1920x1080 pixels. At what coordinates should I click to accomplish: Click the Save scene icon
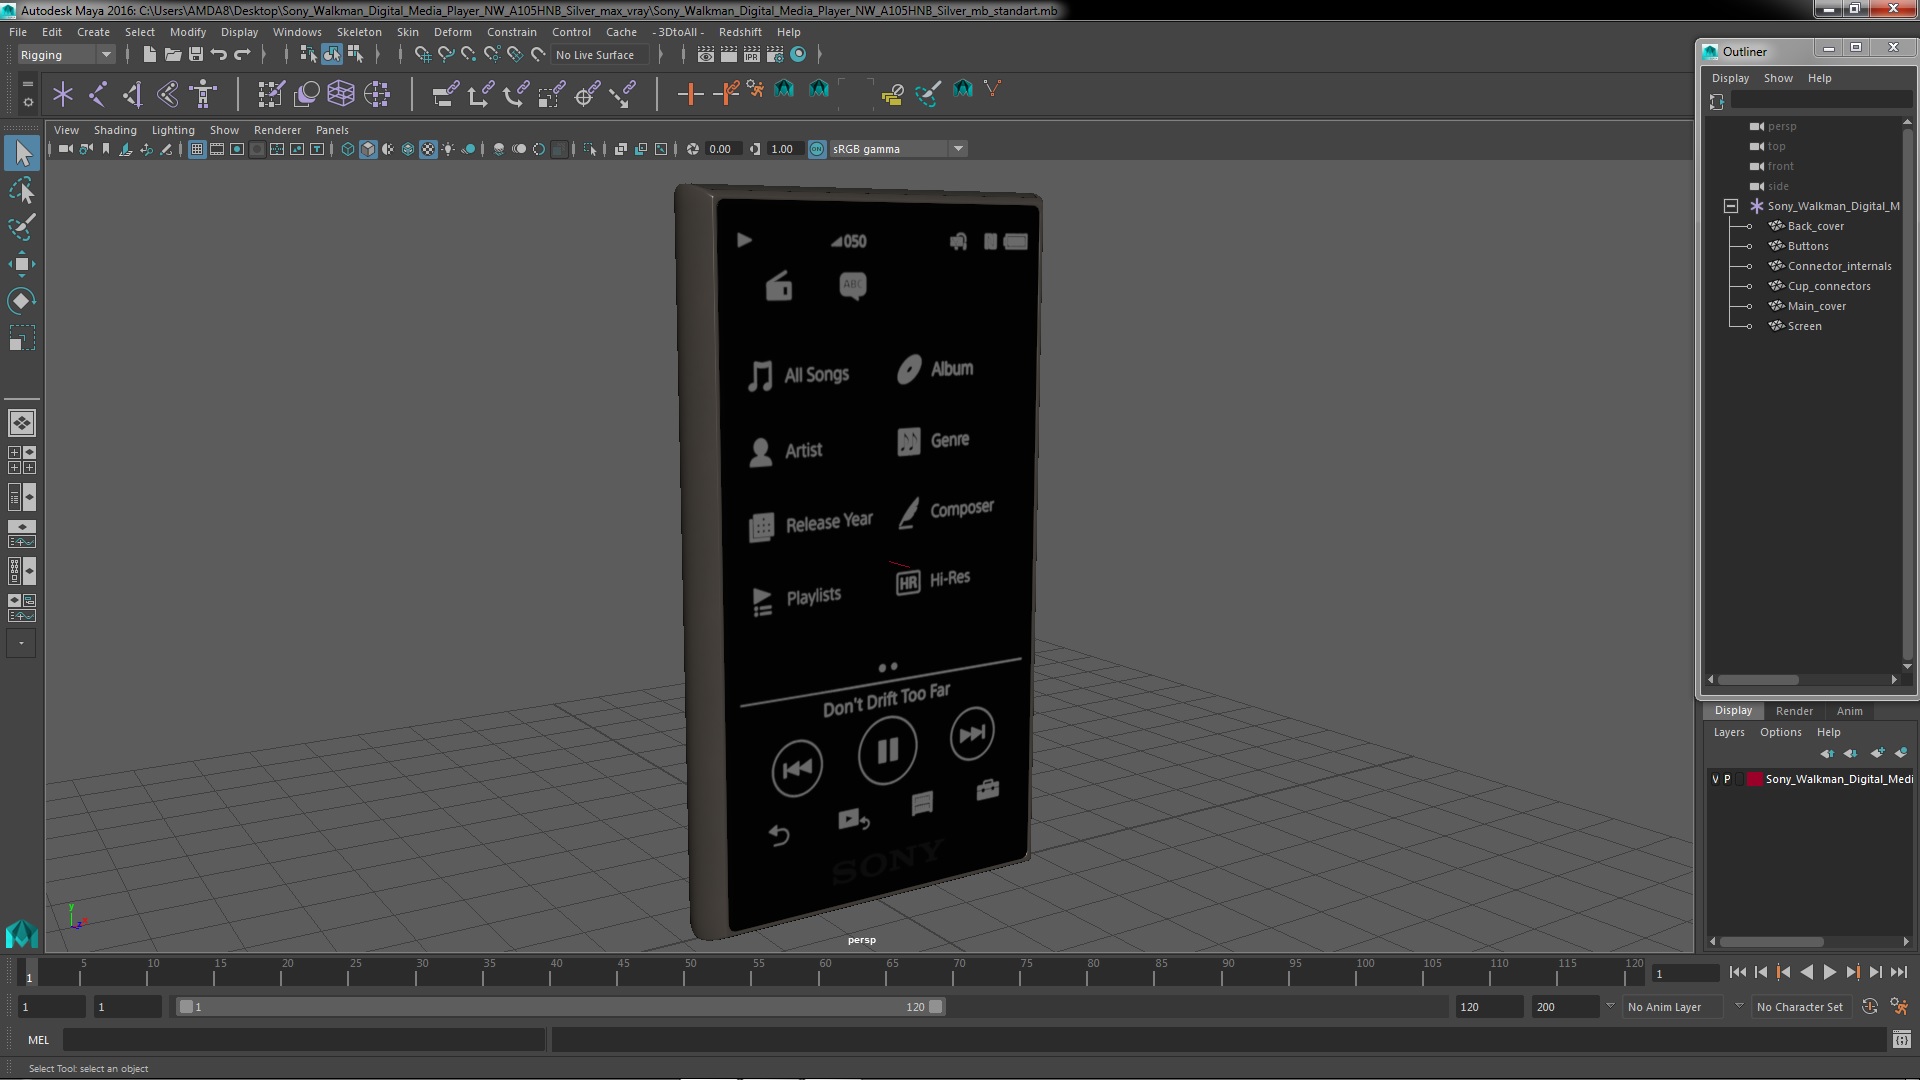(196, 55)
